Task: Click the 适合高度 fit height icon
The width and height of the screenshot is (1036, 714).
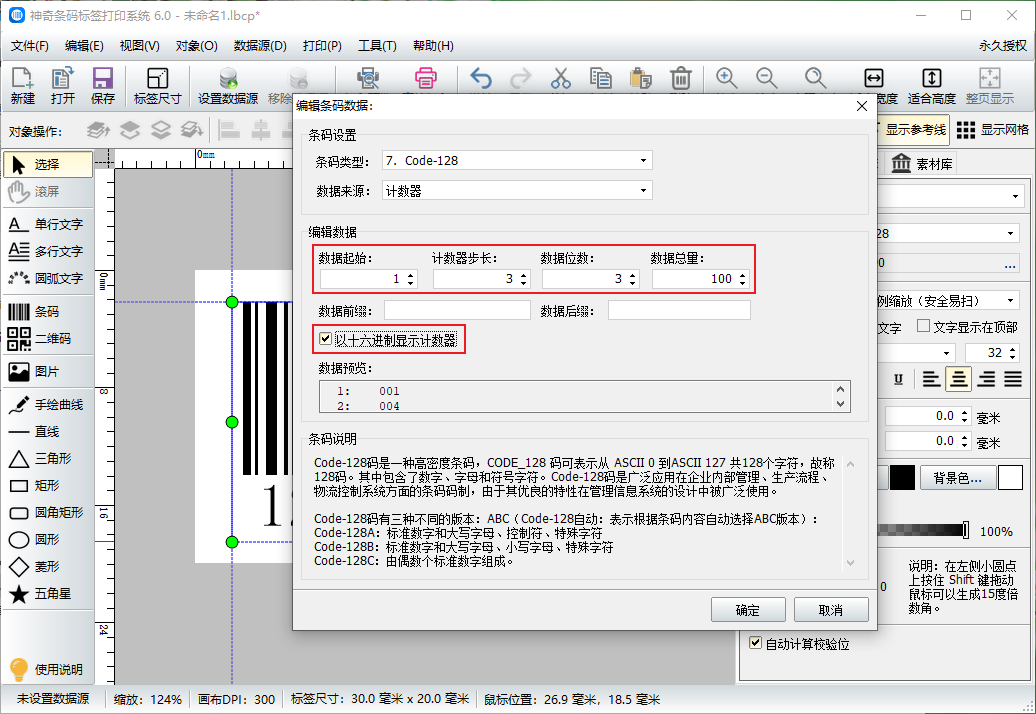Action: [932, 86]
